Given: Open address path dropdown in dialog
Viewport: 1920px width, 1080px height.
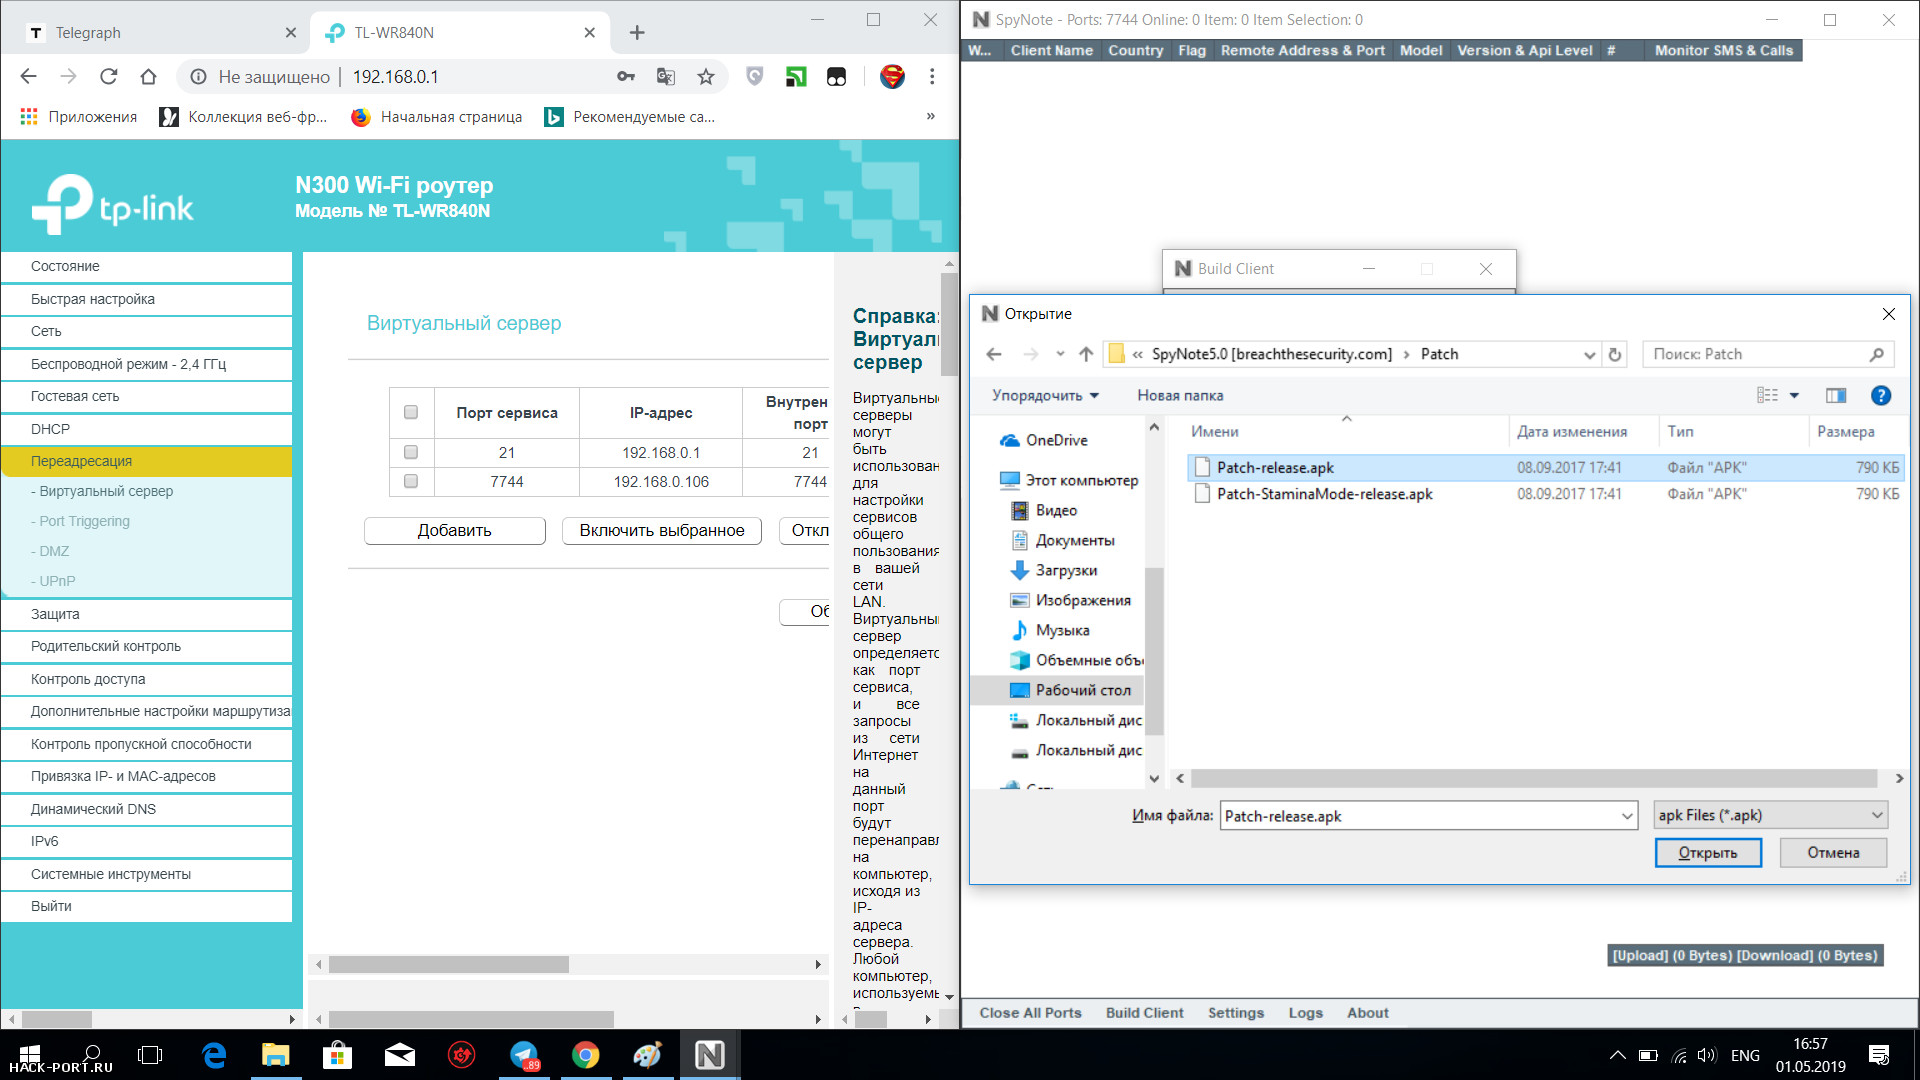Looking at the screenshot, I should pos(1589,354).
